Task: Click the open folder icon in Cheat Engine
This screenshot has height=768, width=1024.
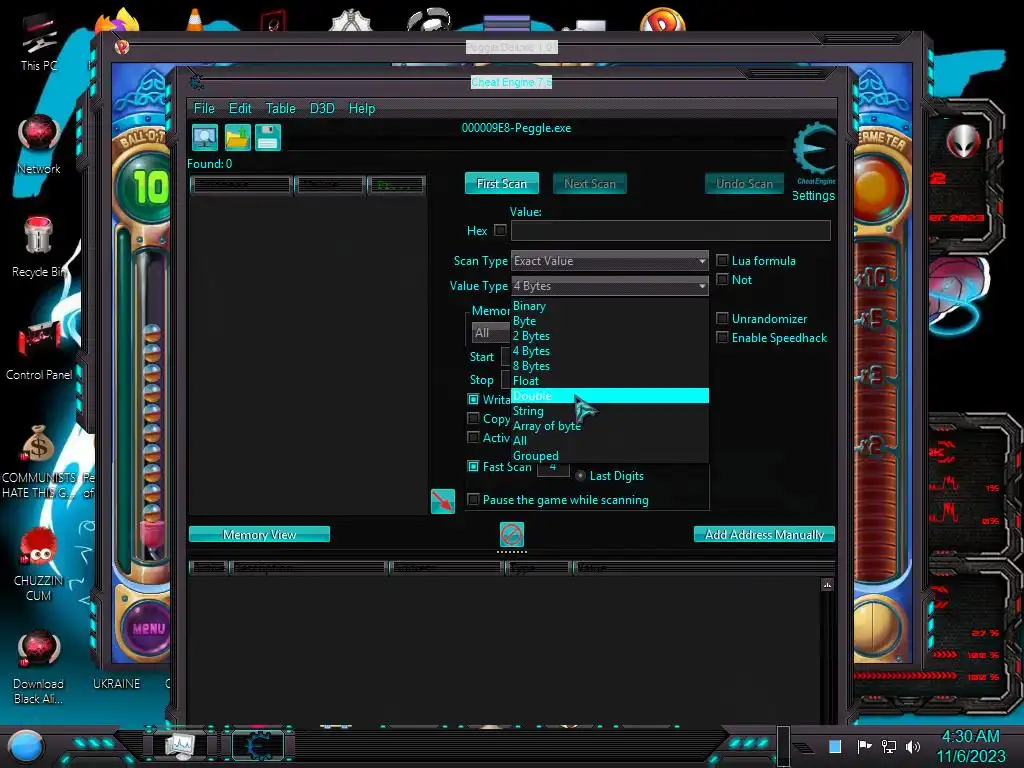Action: (237, 138)
